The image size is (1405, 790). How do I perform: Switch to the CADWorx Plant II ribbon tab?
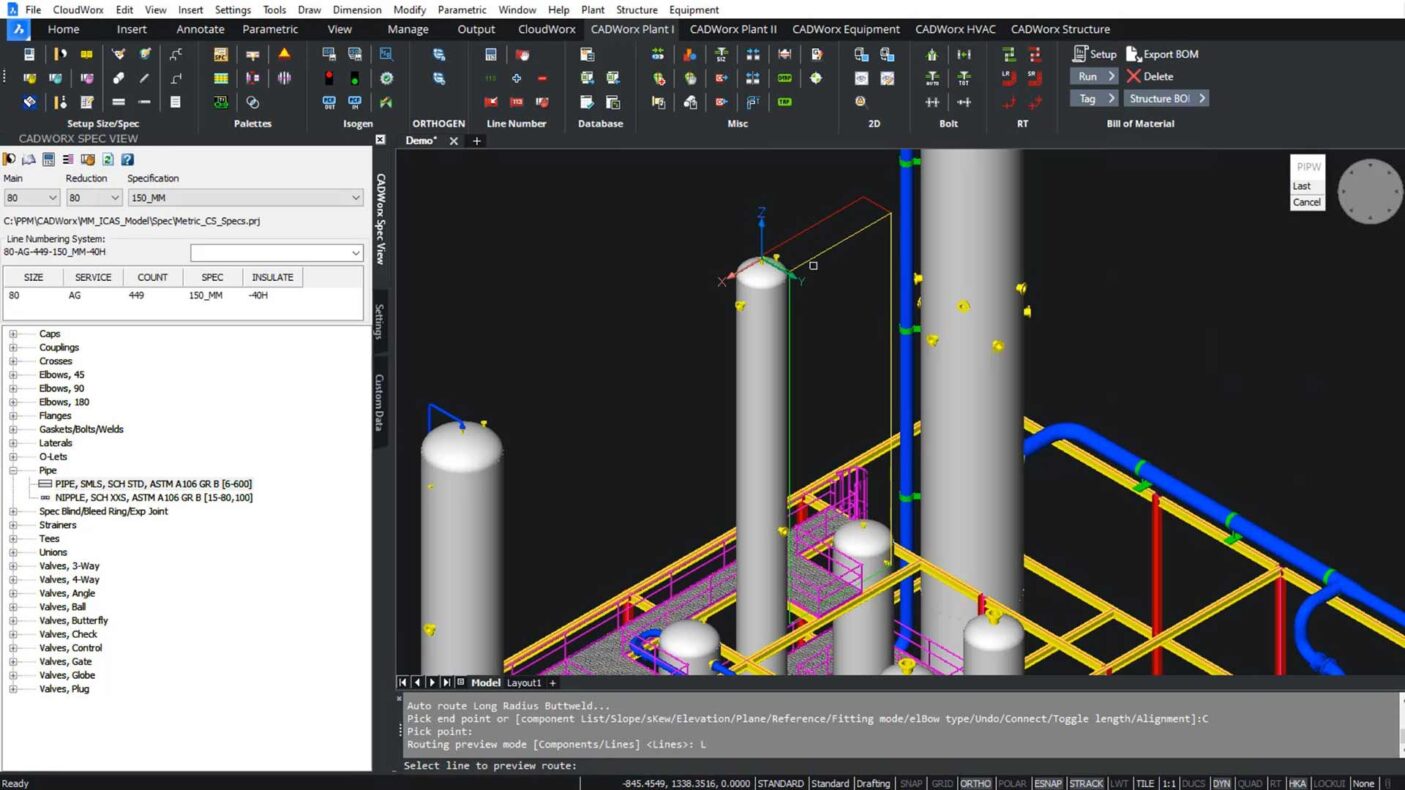(733, 29)
